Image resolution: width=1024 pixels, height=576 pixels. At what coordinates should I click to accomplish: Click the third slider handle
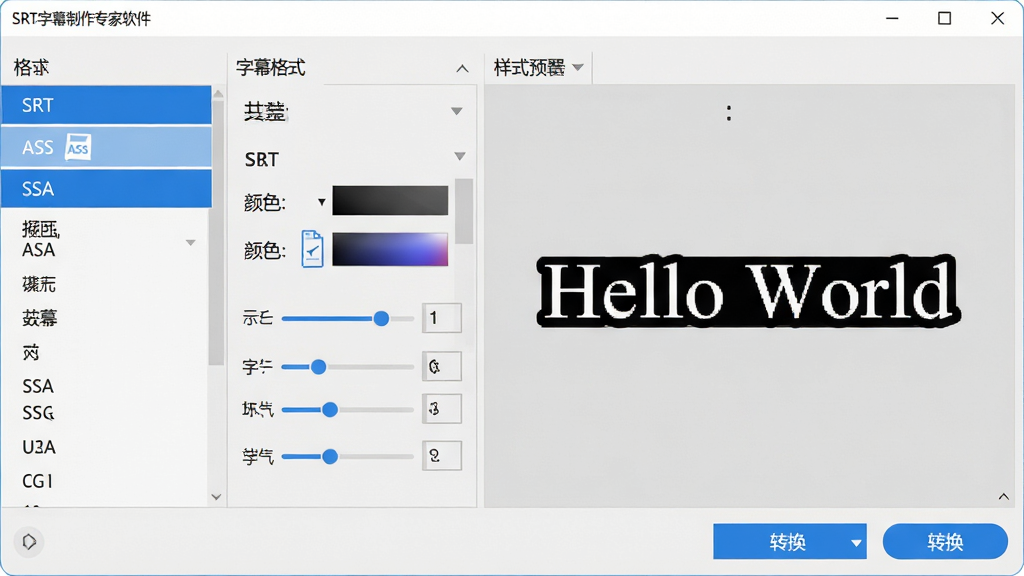click(x=330, y=409)
